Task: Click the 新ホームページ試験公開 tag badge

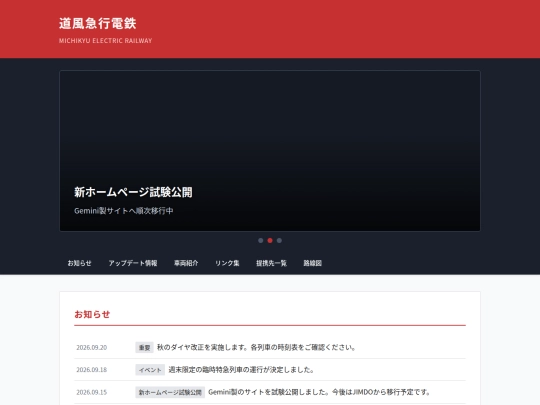Action: [x=170, y=392]
